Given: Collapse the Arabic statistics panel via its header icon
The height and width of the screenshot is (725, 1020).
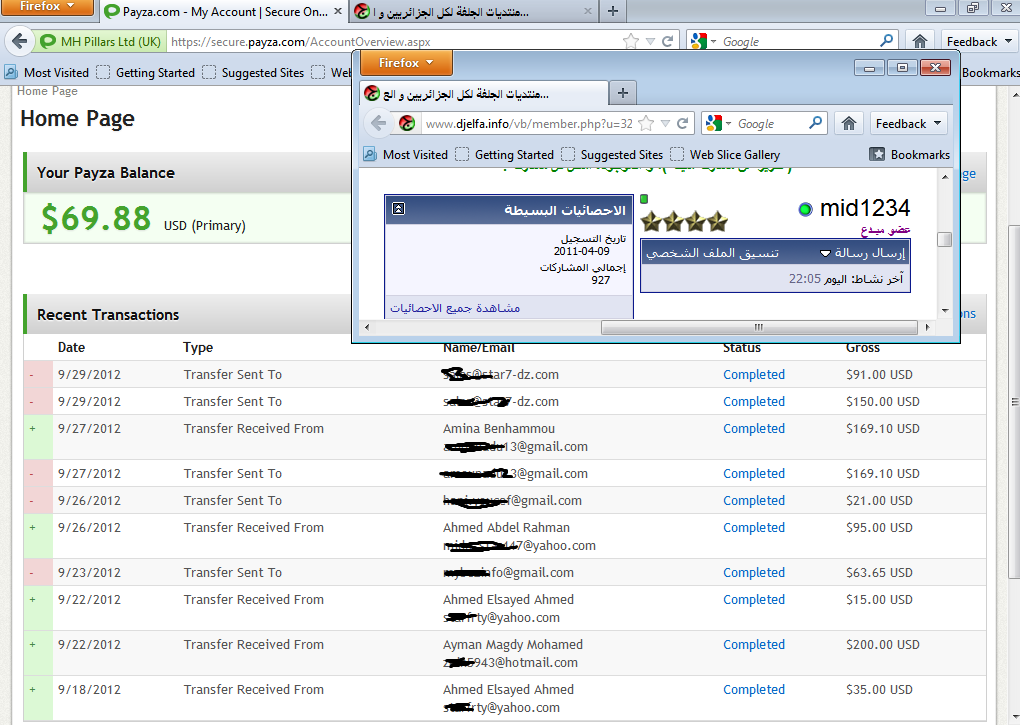Looking at the screenshot, I should 399,209.
